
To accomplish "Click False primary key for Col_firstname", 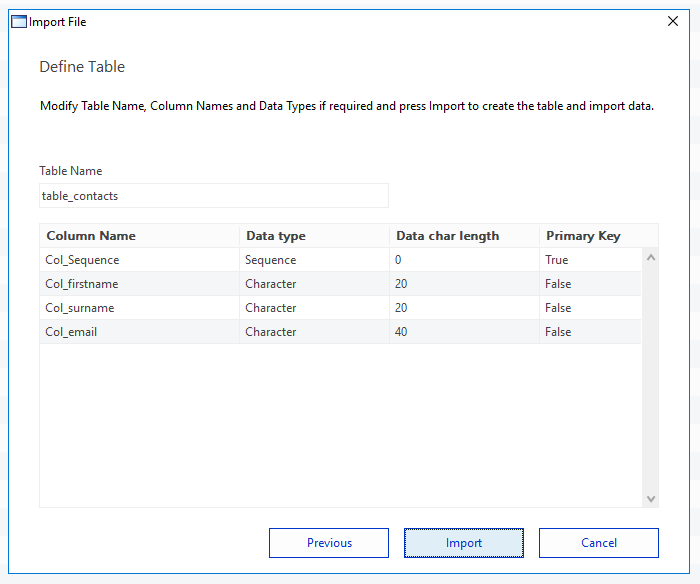I will coord(590,284).
